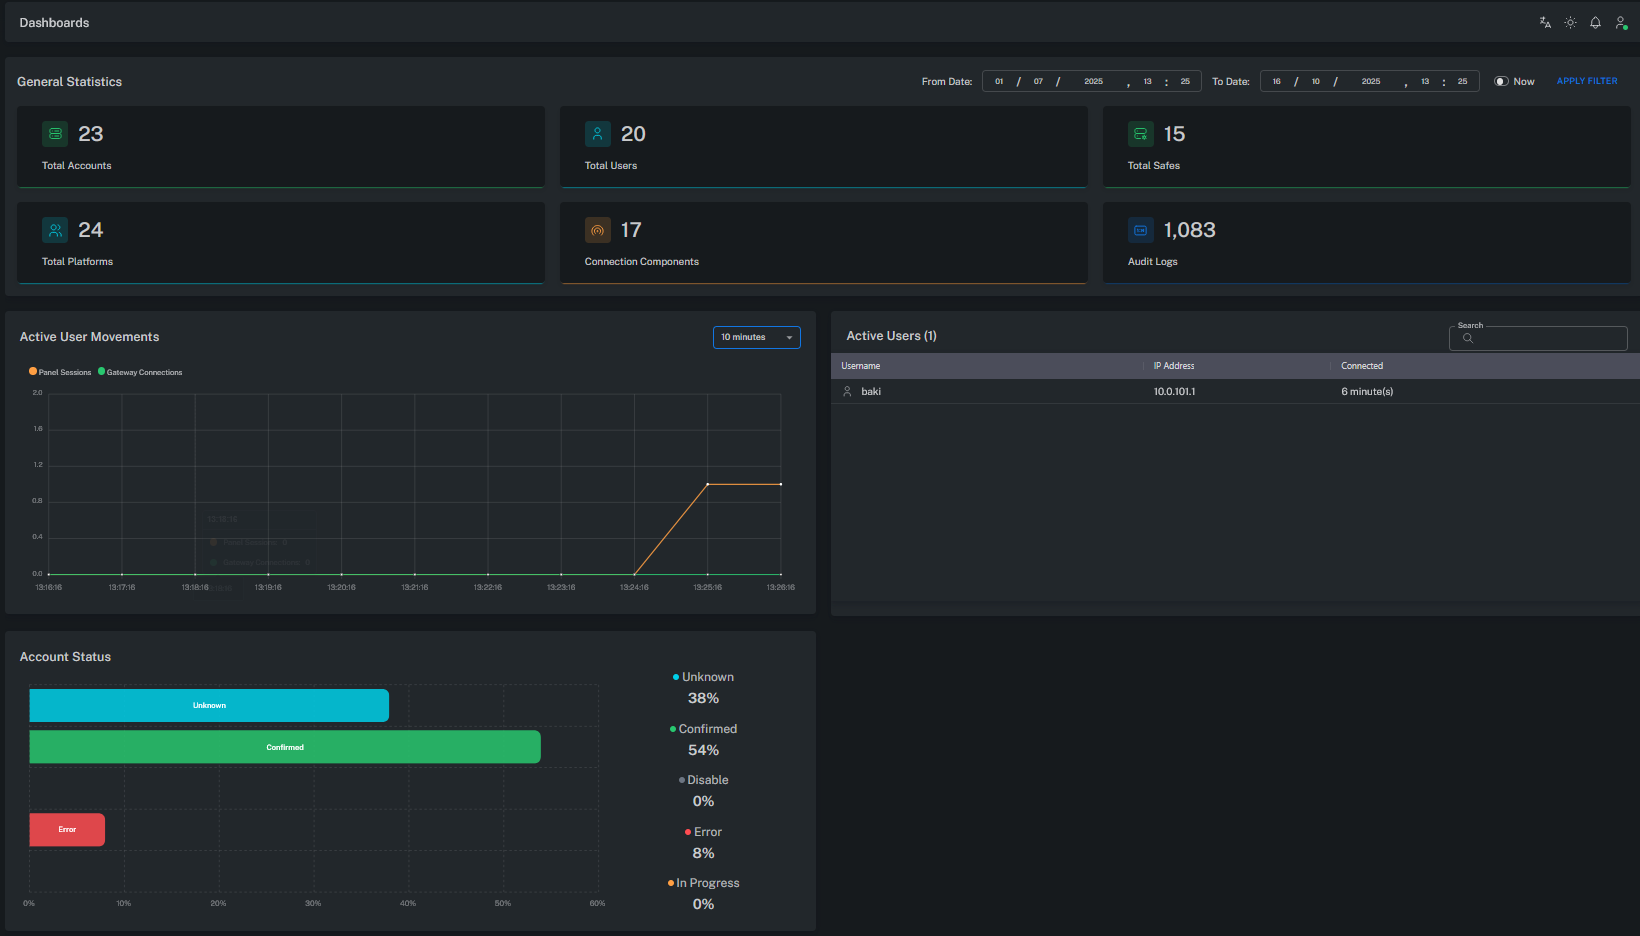Switch to light theme via sun icon
Viewport: 1640px width, 936px height.
(x=1570, y=21)
